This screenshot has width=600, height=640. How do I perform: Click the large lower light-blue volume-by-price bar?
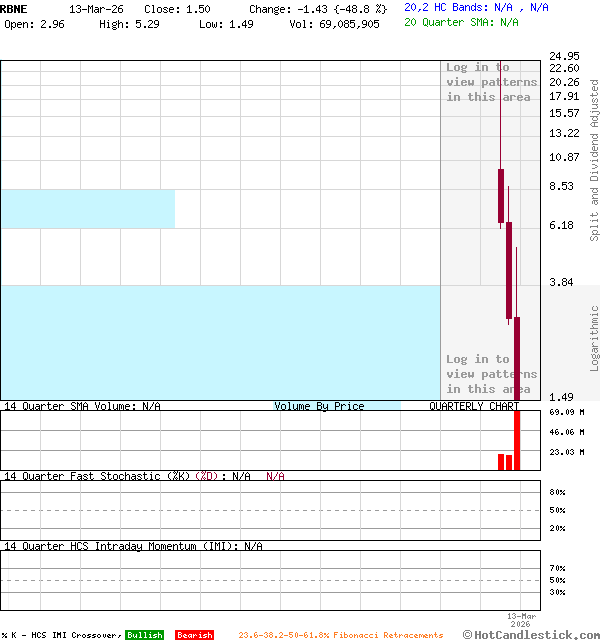pyautogui.click(x=220, y=342)
